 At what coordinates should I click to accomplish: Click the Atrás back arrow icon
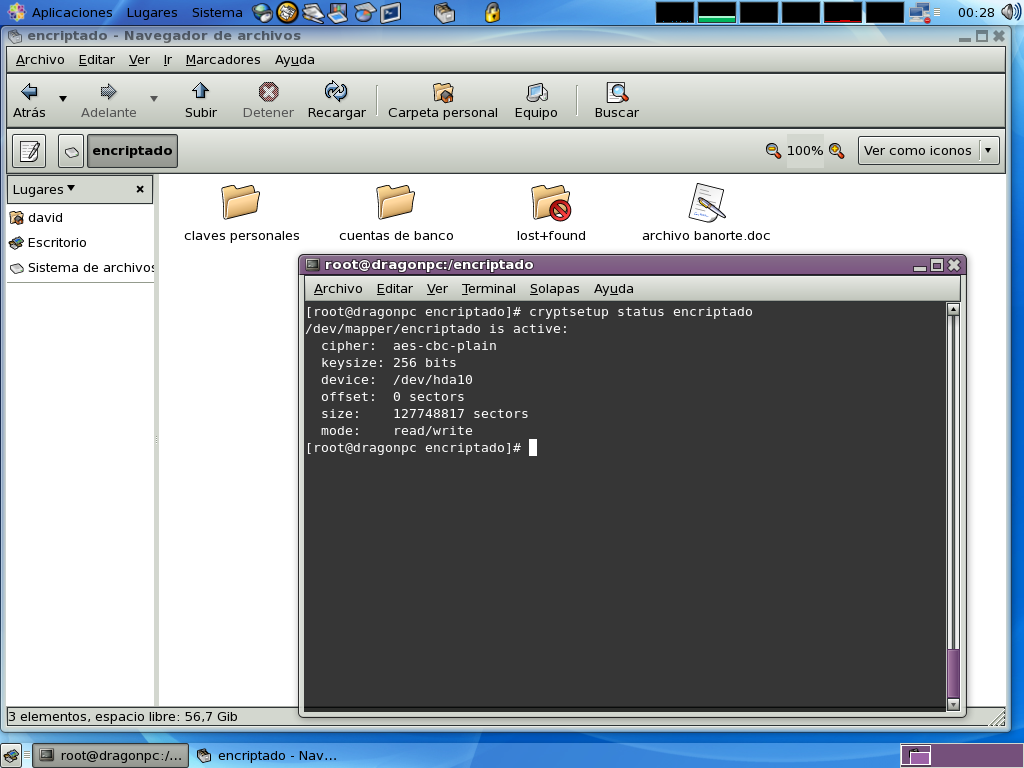tap(29, 92)
